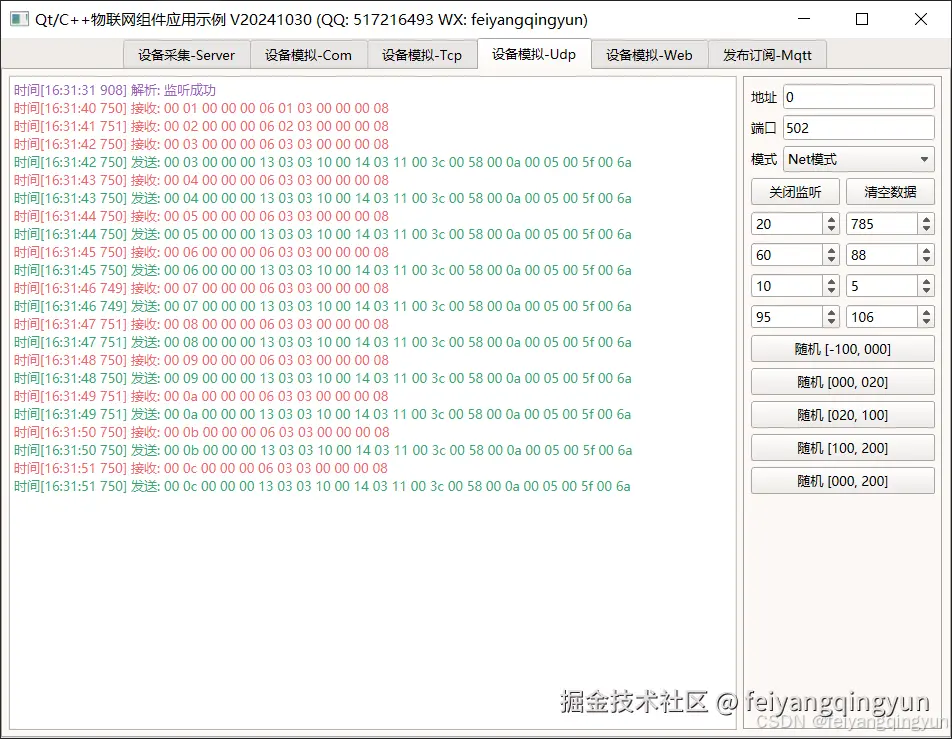
Task: Switch to the 设备采集-Server tab
Action: [186, 55]
